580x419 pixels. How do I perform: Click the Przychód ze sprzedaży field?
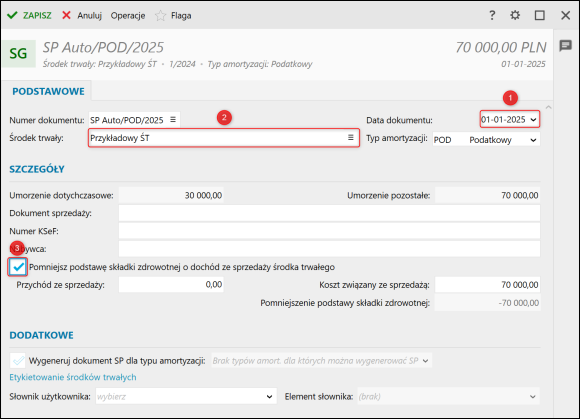(x=171, y=284)
